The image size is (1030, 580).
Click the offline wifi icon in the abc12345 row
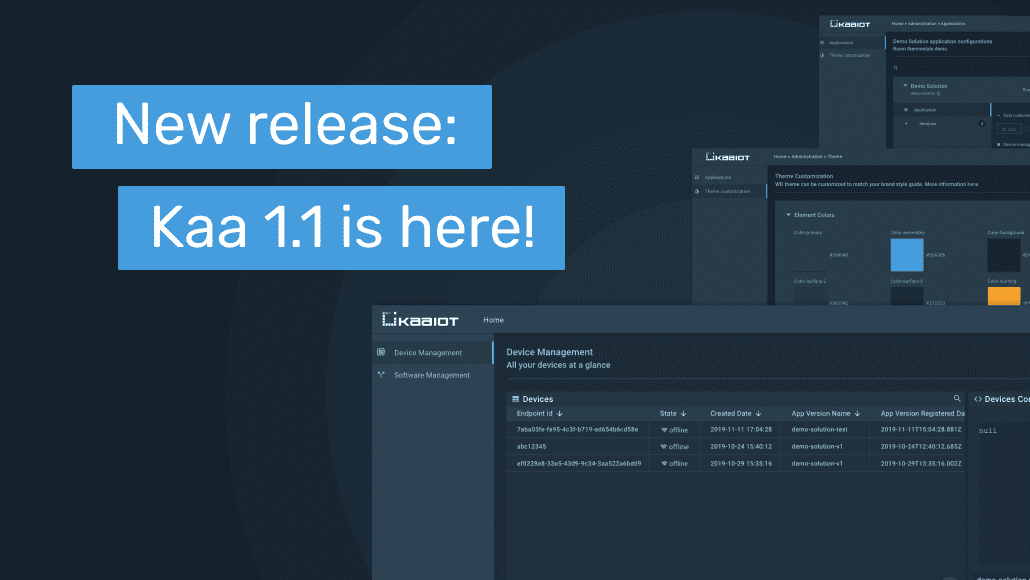pos(664,447)
